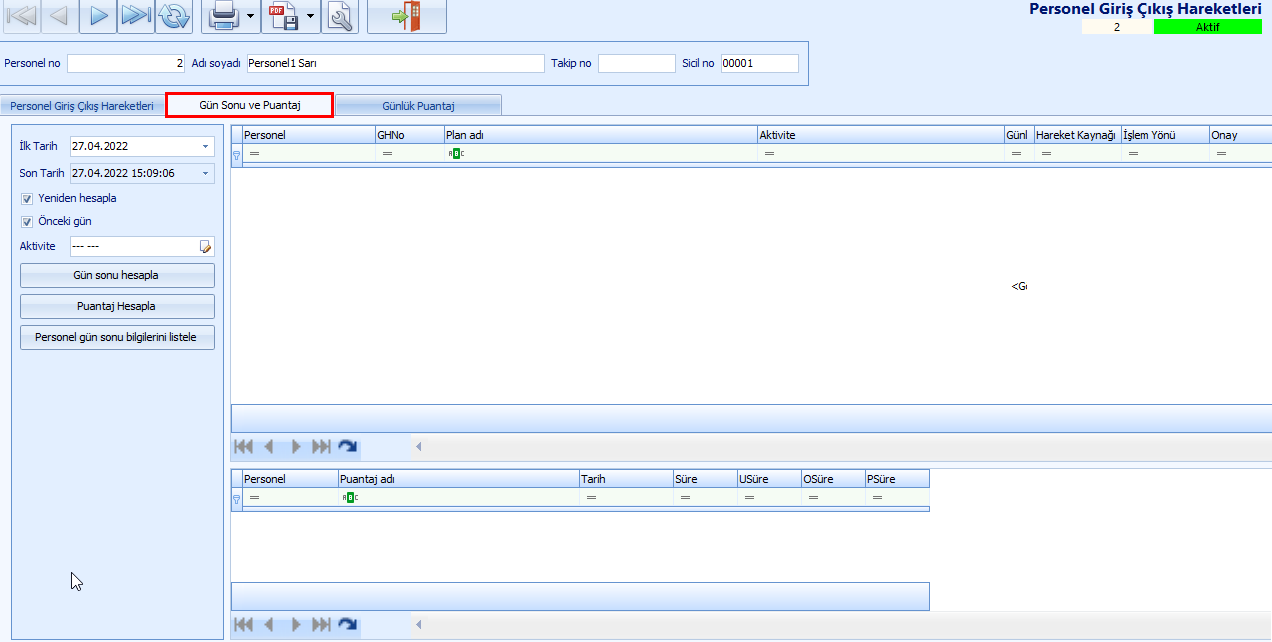Open the Günlük Puantaj tab
This screenshot has width=1272, height=642.
click(x=418, y=105)
